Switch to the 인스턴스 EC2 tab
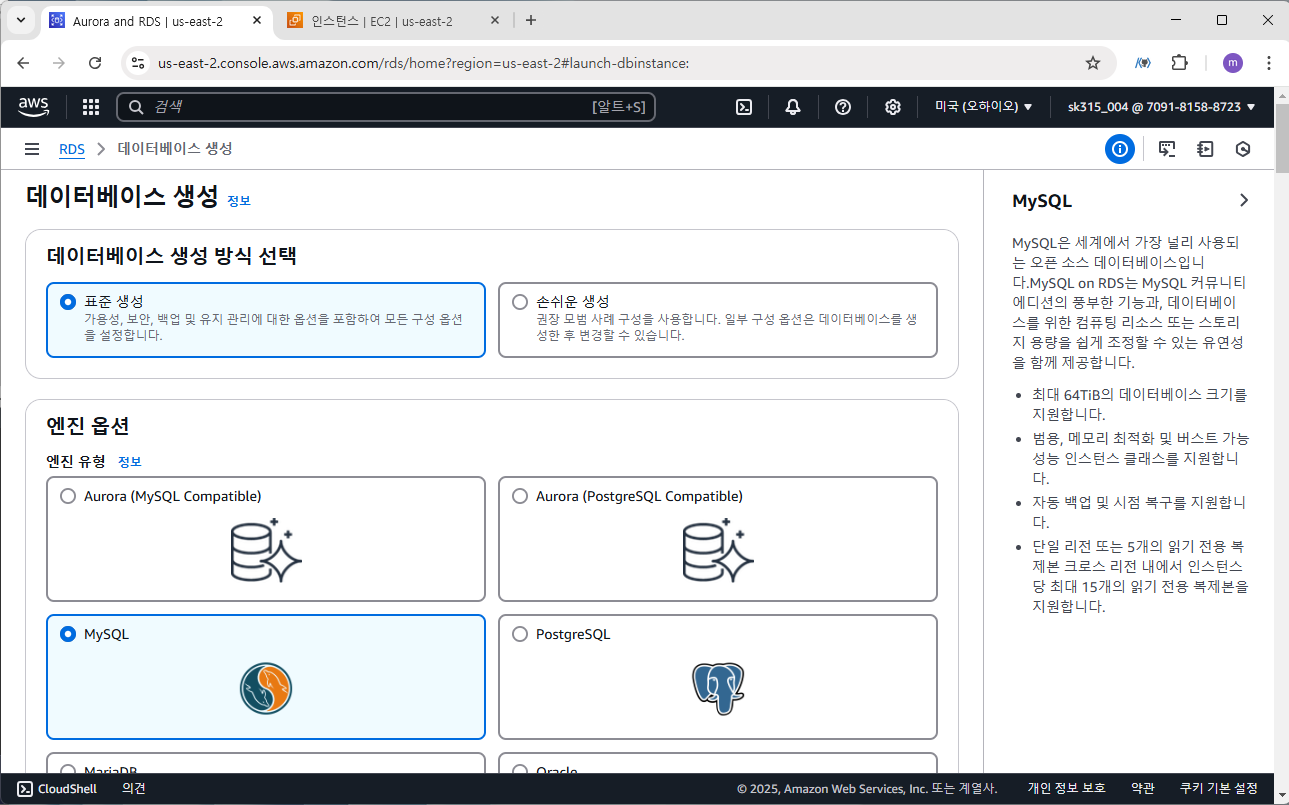The width and height of the screenshot is (1289, 805). click(382, 21)
